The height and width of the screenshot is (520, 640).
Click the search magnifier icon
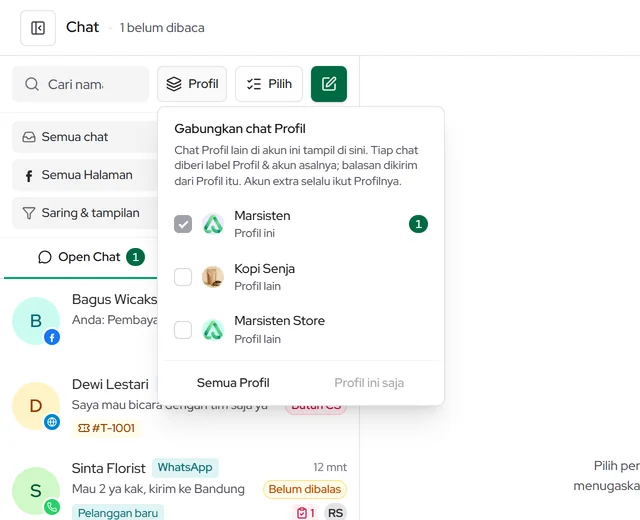(x=32, y=84)
